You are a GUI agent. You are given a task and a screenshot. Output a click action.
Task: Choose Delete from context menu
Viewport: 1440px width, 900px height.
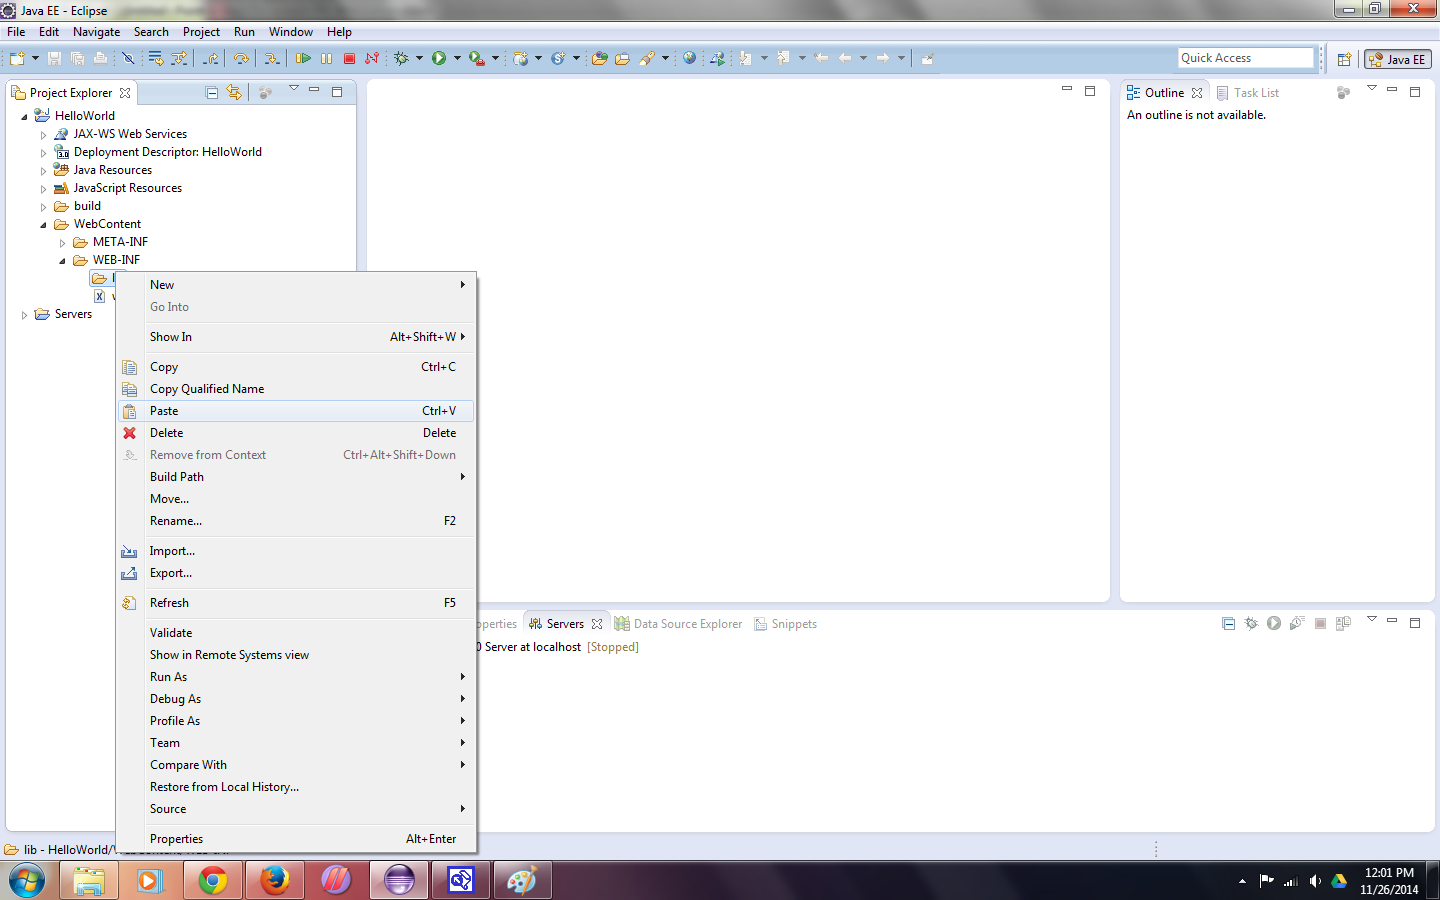(x=296, y=433)
